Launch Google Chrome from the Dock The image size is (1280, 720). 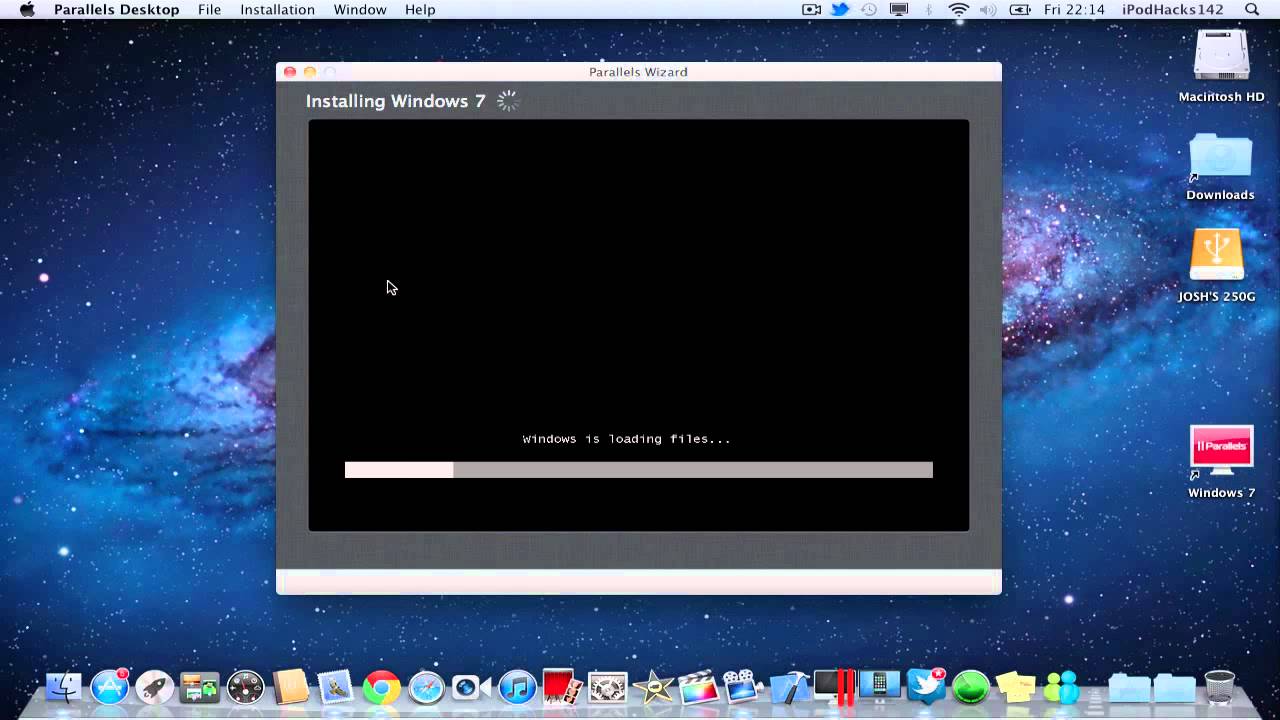[x=381, y=686]
